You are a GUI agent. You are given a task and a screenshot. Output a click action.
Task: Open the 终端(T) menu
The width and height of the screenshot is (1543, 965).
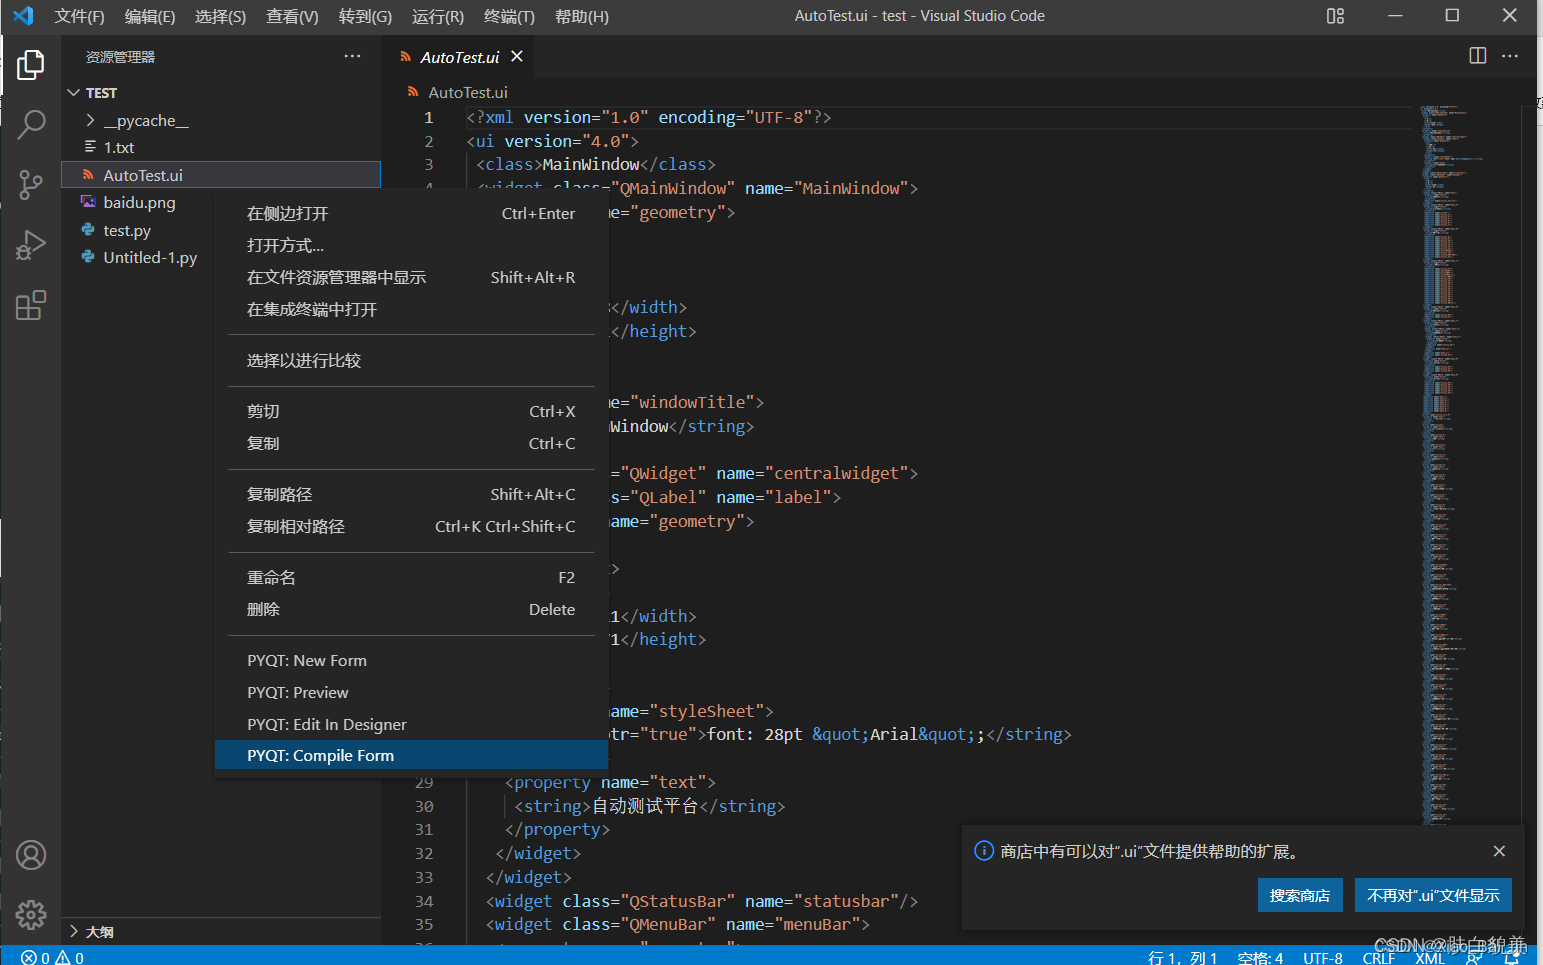pos(509,16)
